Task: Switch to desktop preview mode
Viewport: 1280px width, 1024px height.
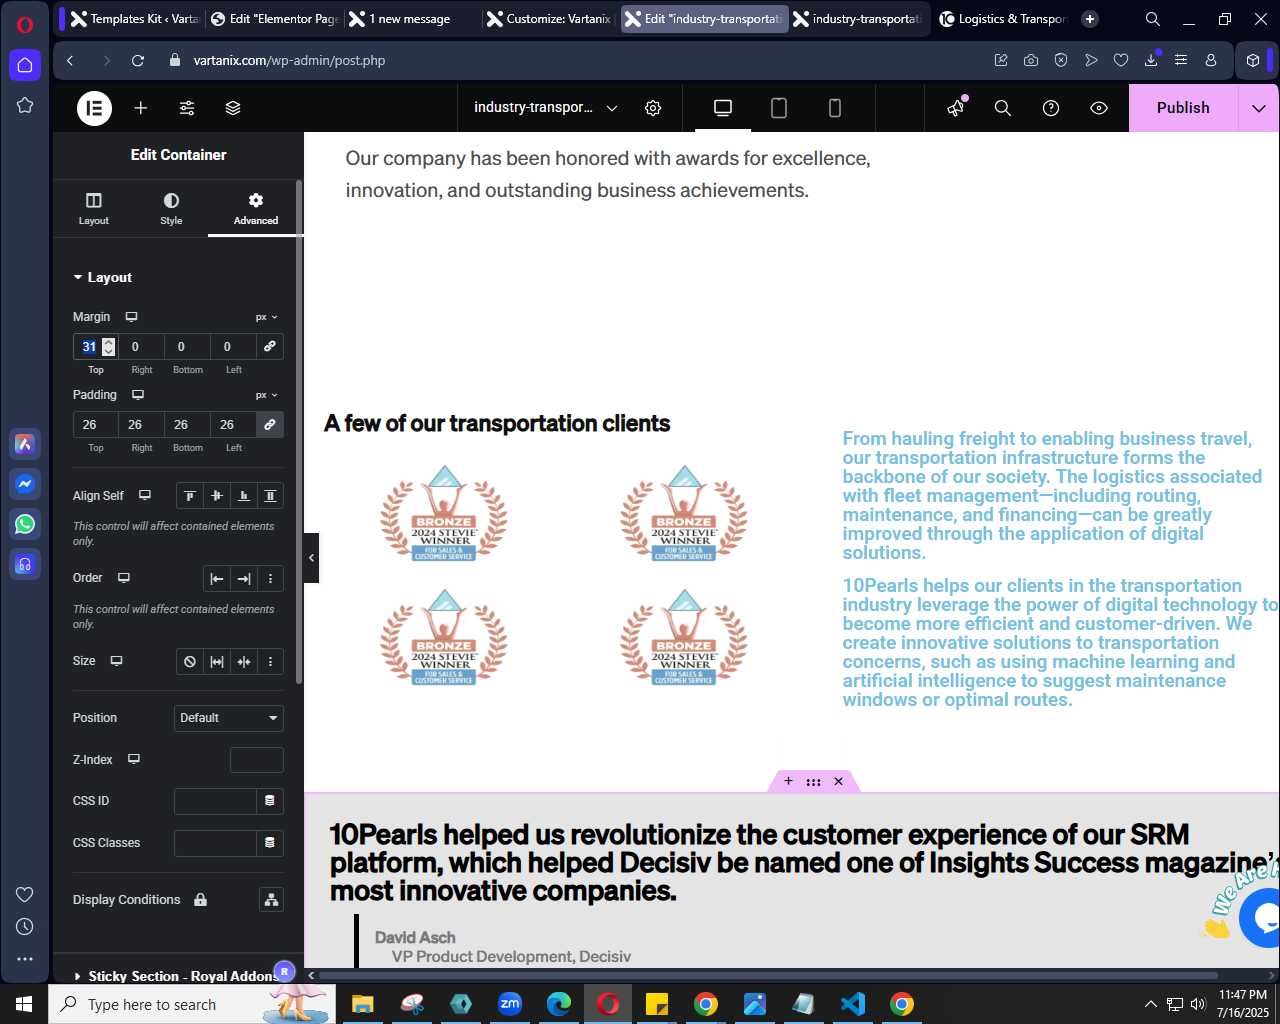Action: tap(723, 108)
